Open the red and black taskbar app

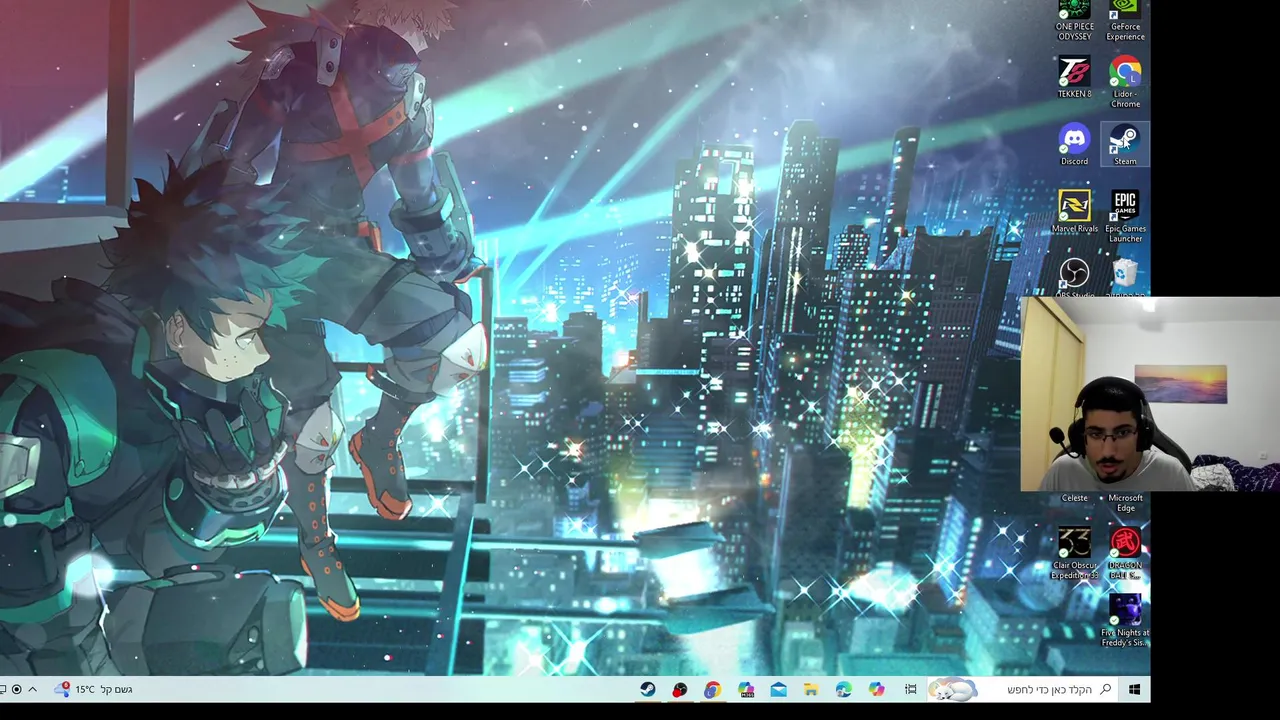click(x=680, y=689)
